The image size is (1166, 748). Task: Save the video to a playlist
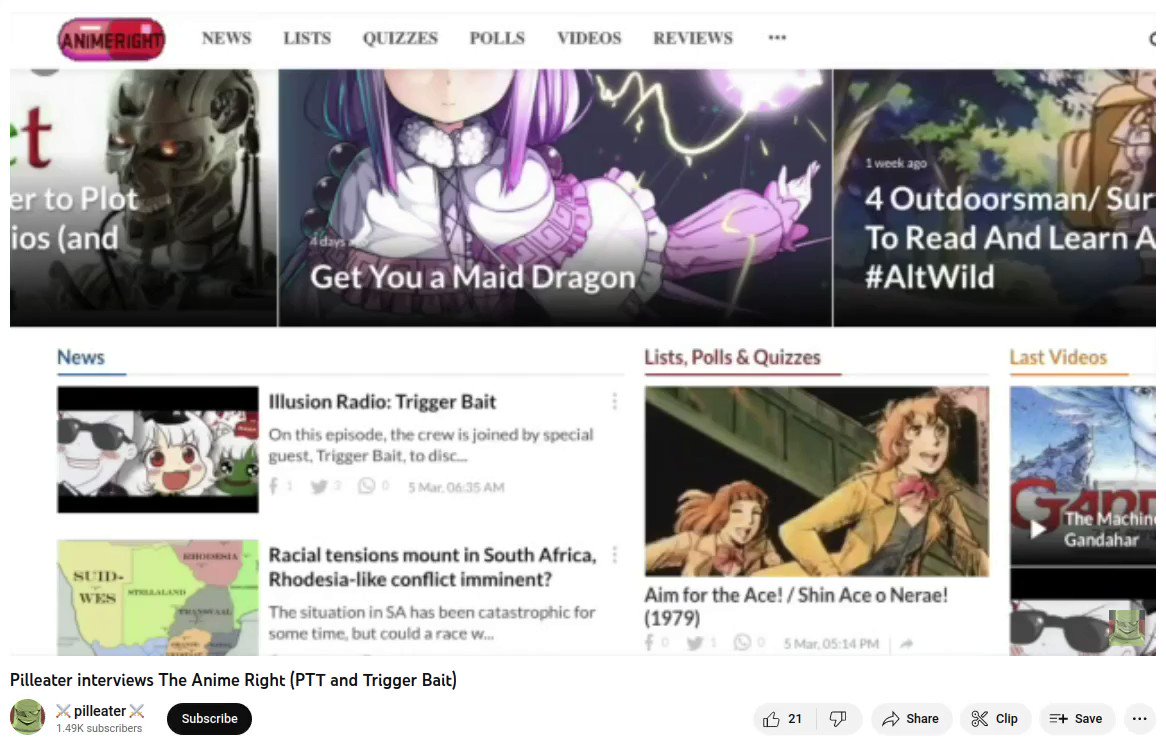pyautogui.click(x=1076, y=719)
